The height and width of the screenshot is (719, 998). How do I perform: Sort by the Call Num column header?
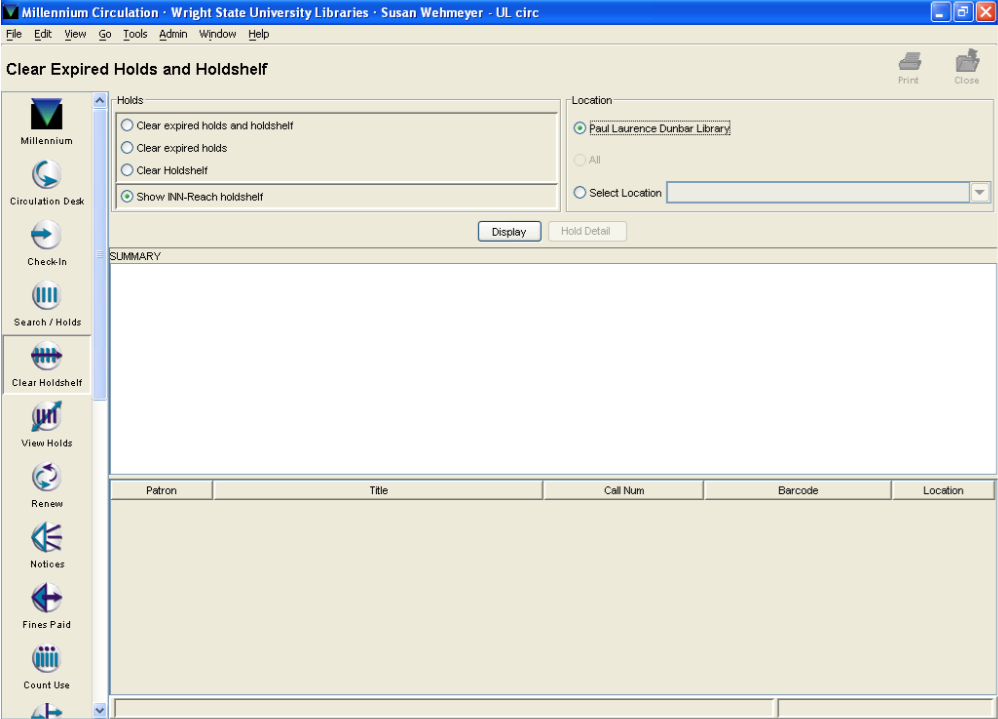tap(624, 490)
